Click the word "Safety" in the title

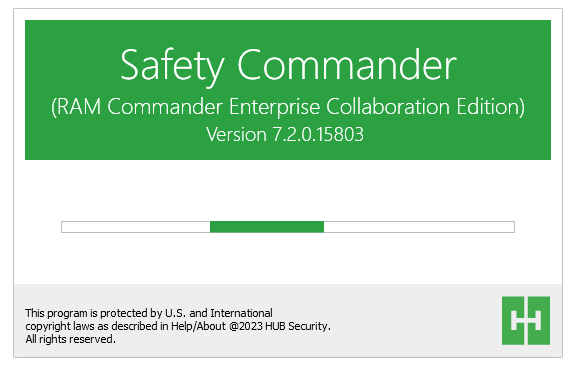coord(172,66)
